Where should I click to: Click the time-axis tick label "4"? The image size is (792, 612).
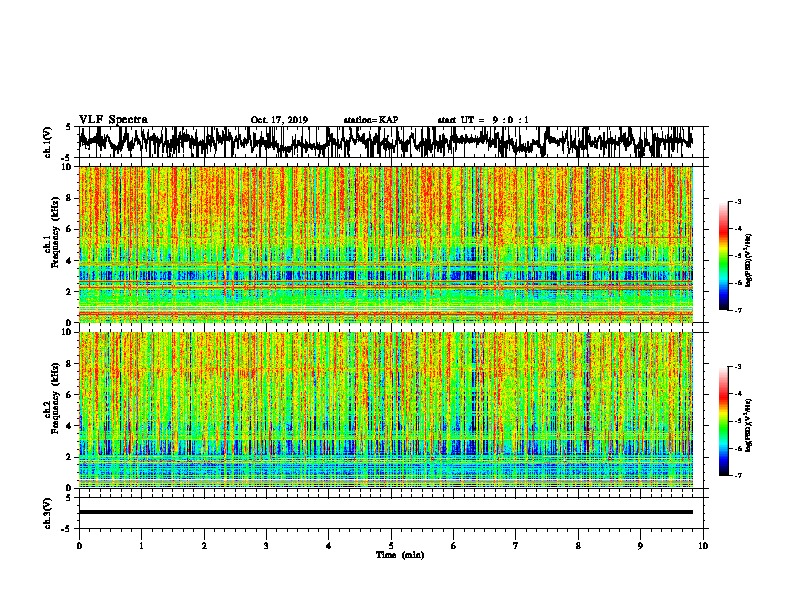pos(329,545)
